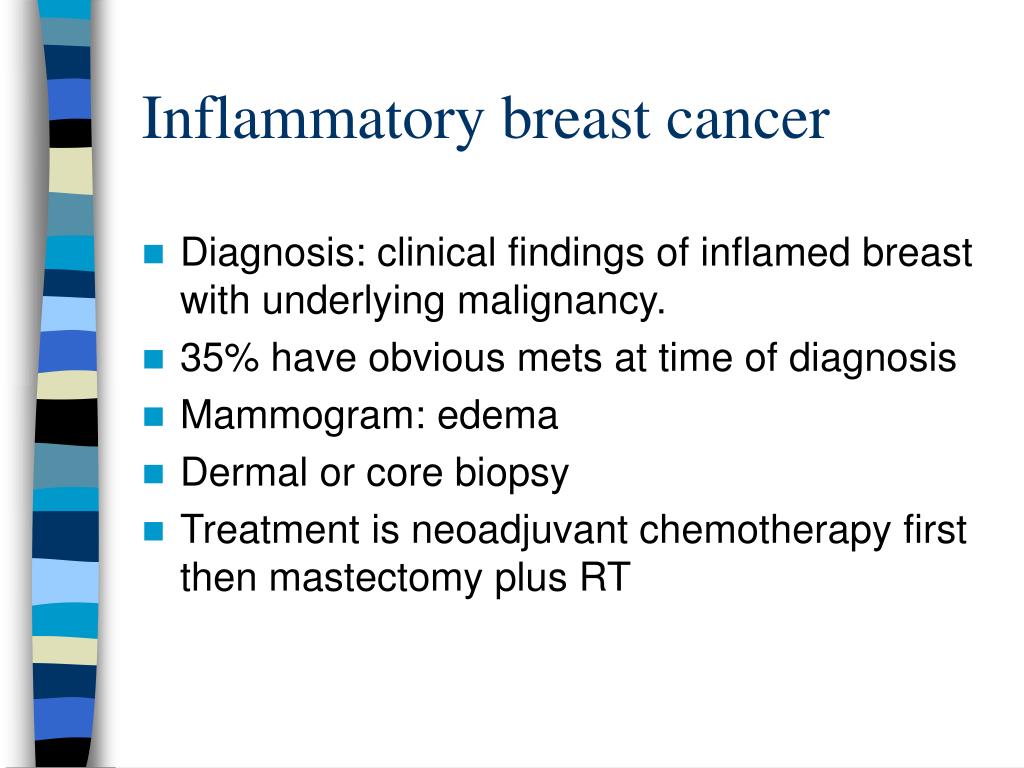This screenshot has height=768, width=1024.
Task: Click the then mastectomy plus RT line
Action: pos(405,579)
